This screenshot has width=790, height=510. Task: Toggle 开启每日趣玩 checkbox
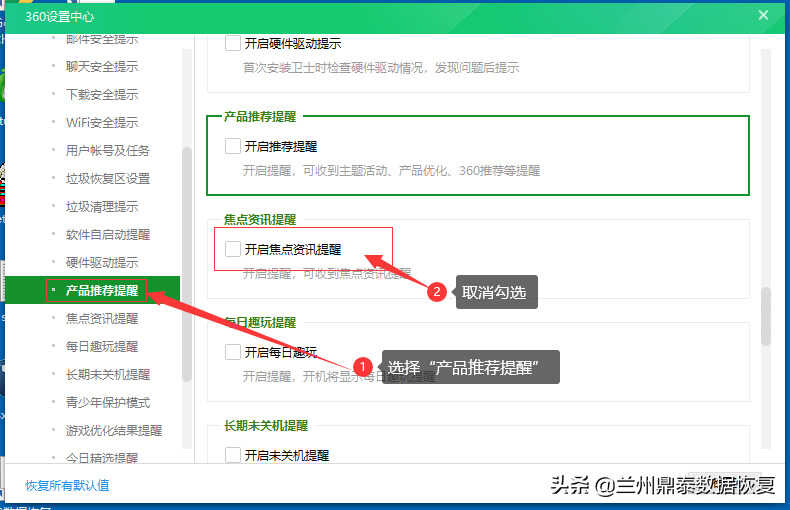233,352
